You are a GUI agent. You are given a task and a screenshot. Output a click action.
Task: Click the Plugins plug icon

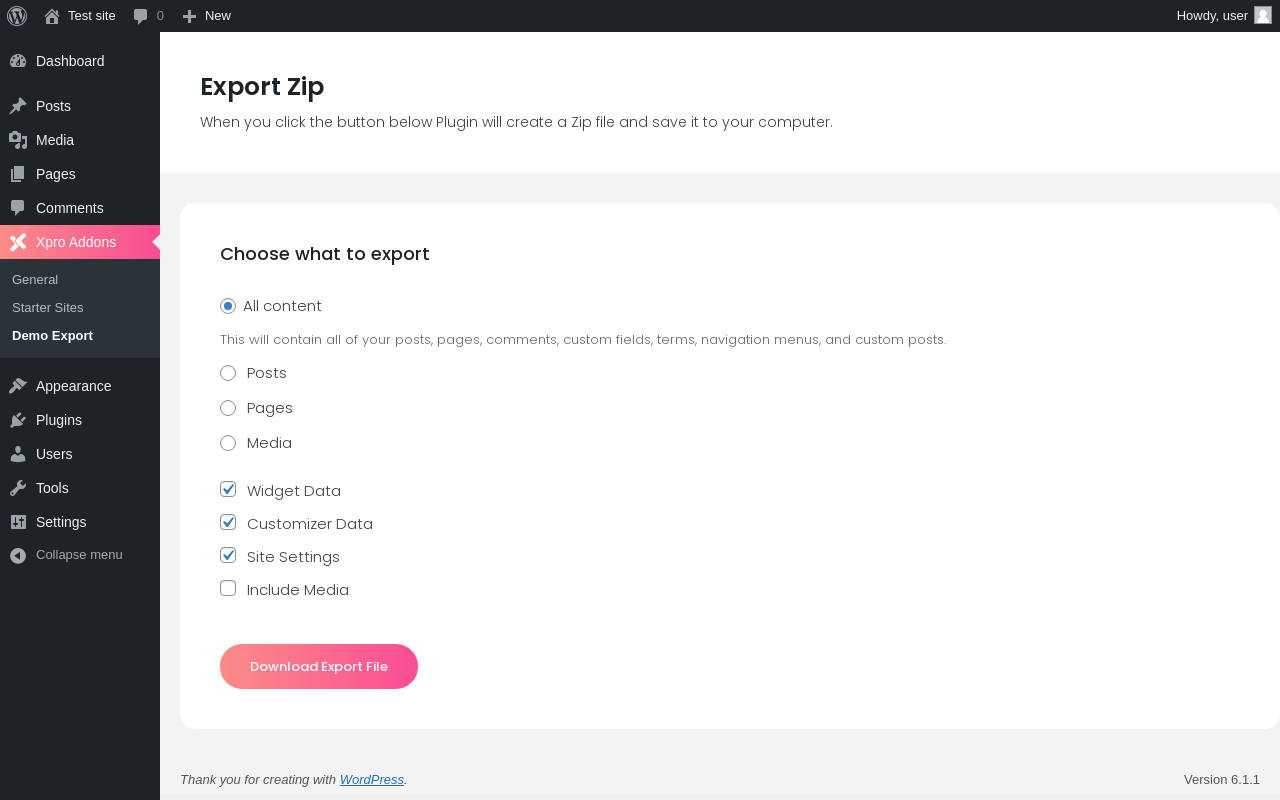click(18, 420)
